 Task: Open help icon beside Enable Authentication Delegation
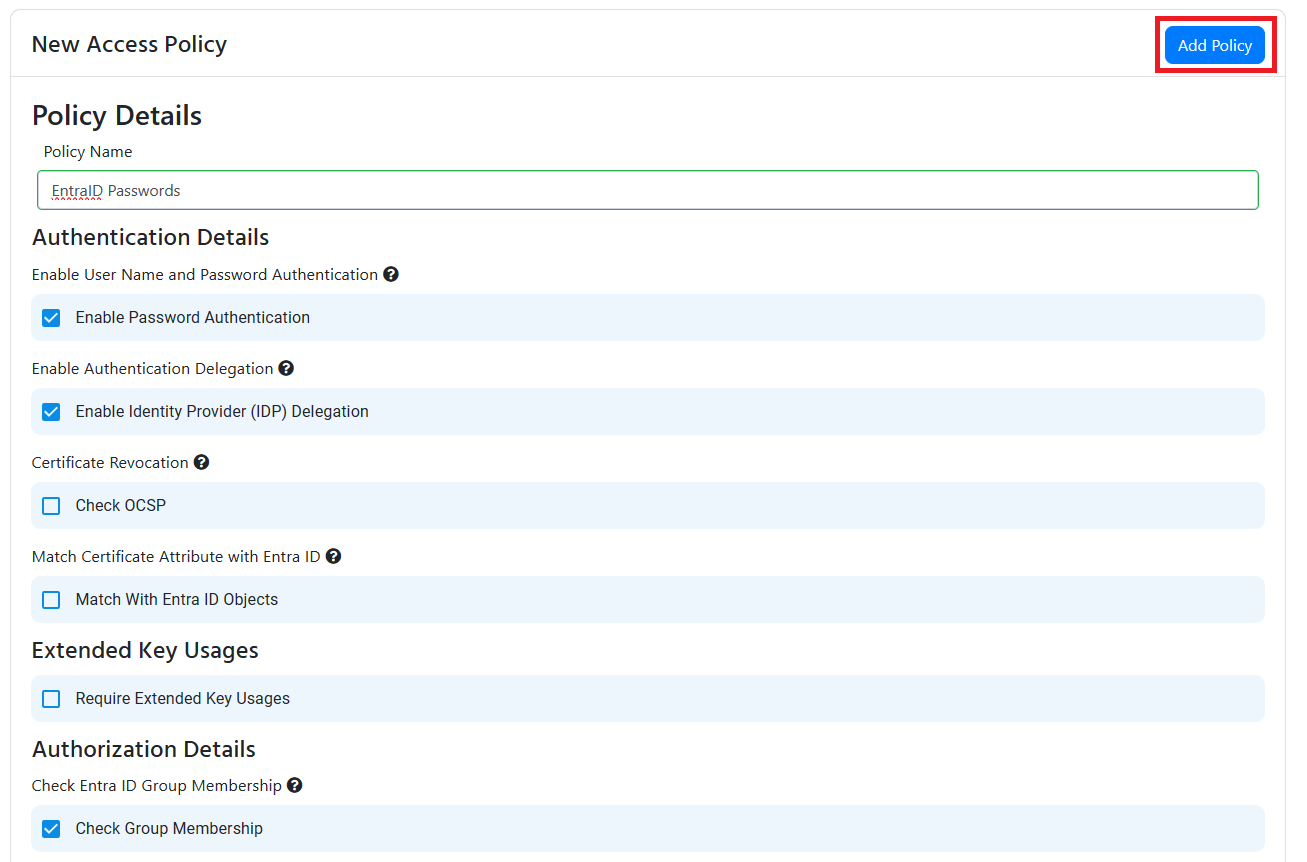286,368
